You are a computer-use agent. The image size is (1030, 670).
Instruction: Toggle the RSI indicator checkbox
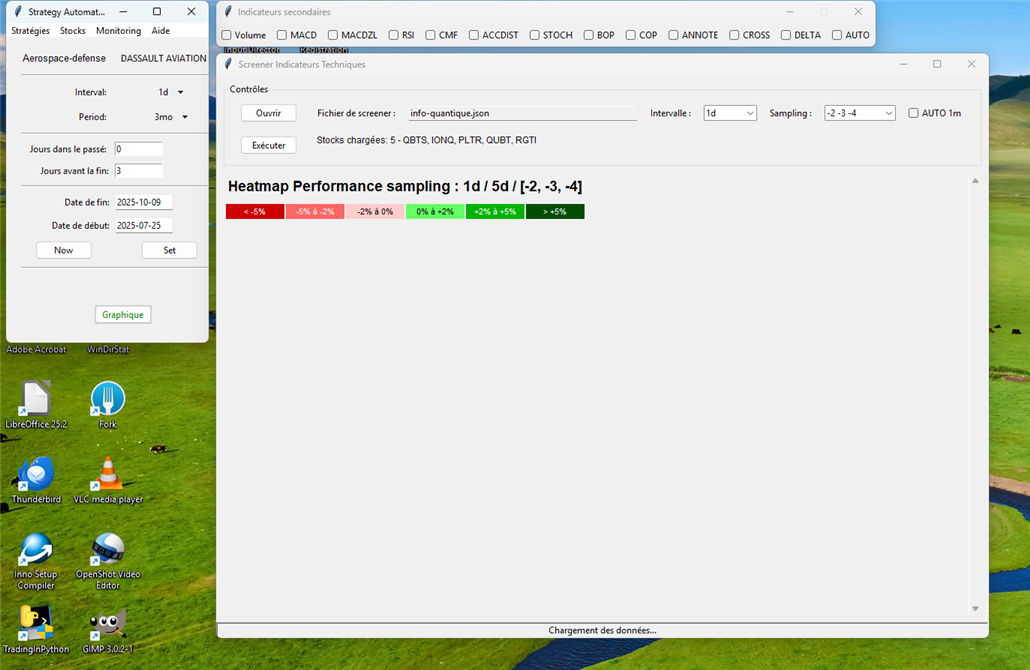394,35
